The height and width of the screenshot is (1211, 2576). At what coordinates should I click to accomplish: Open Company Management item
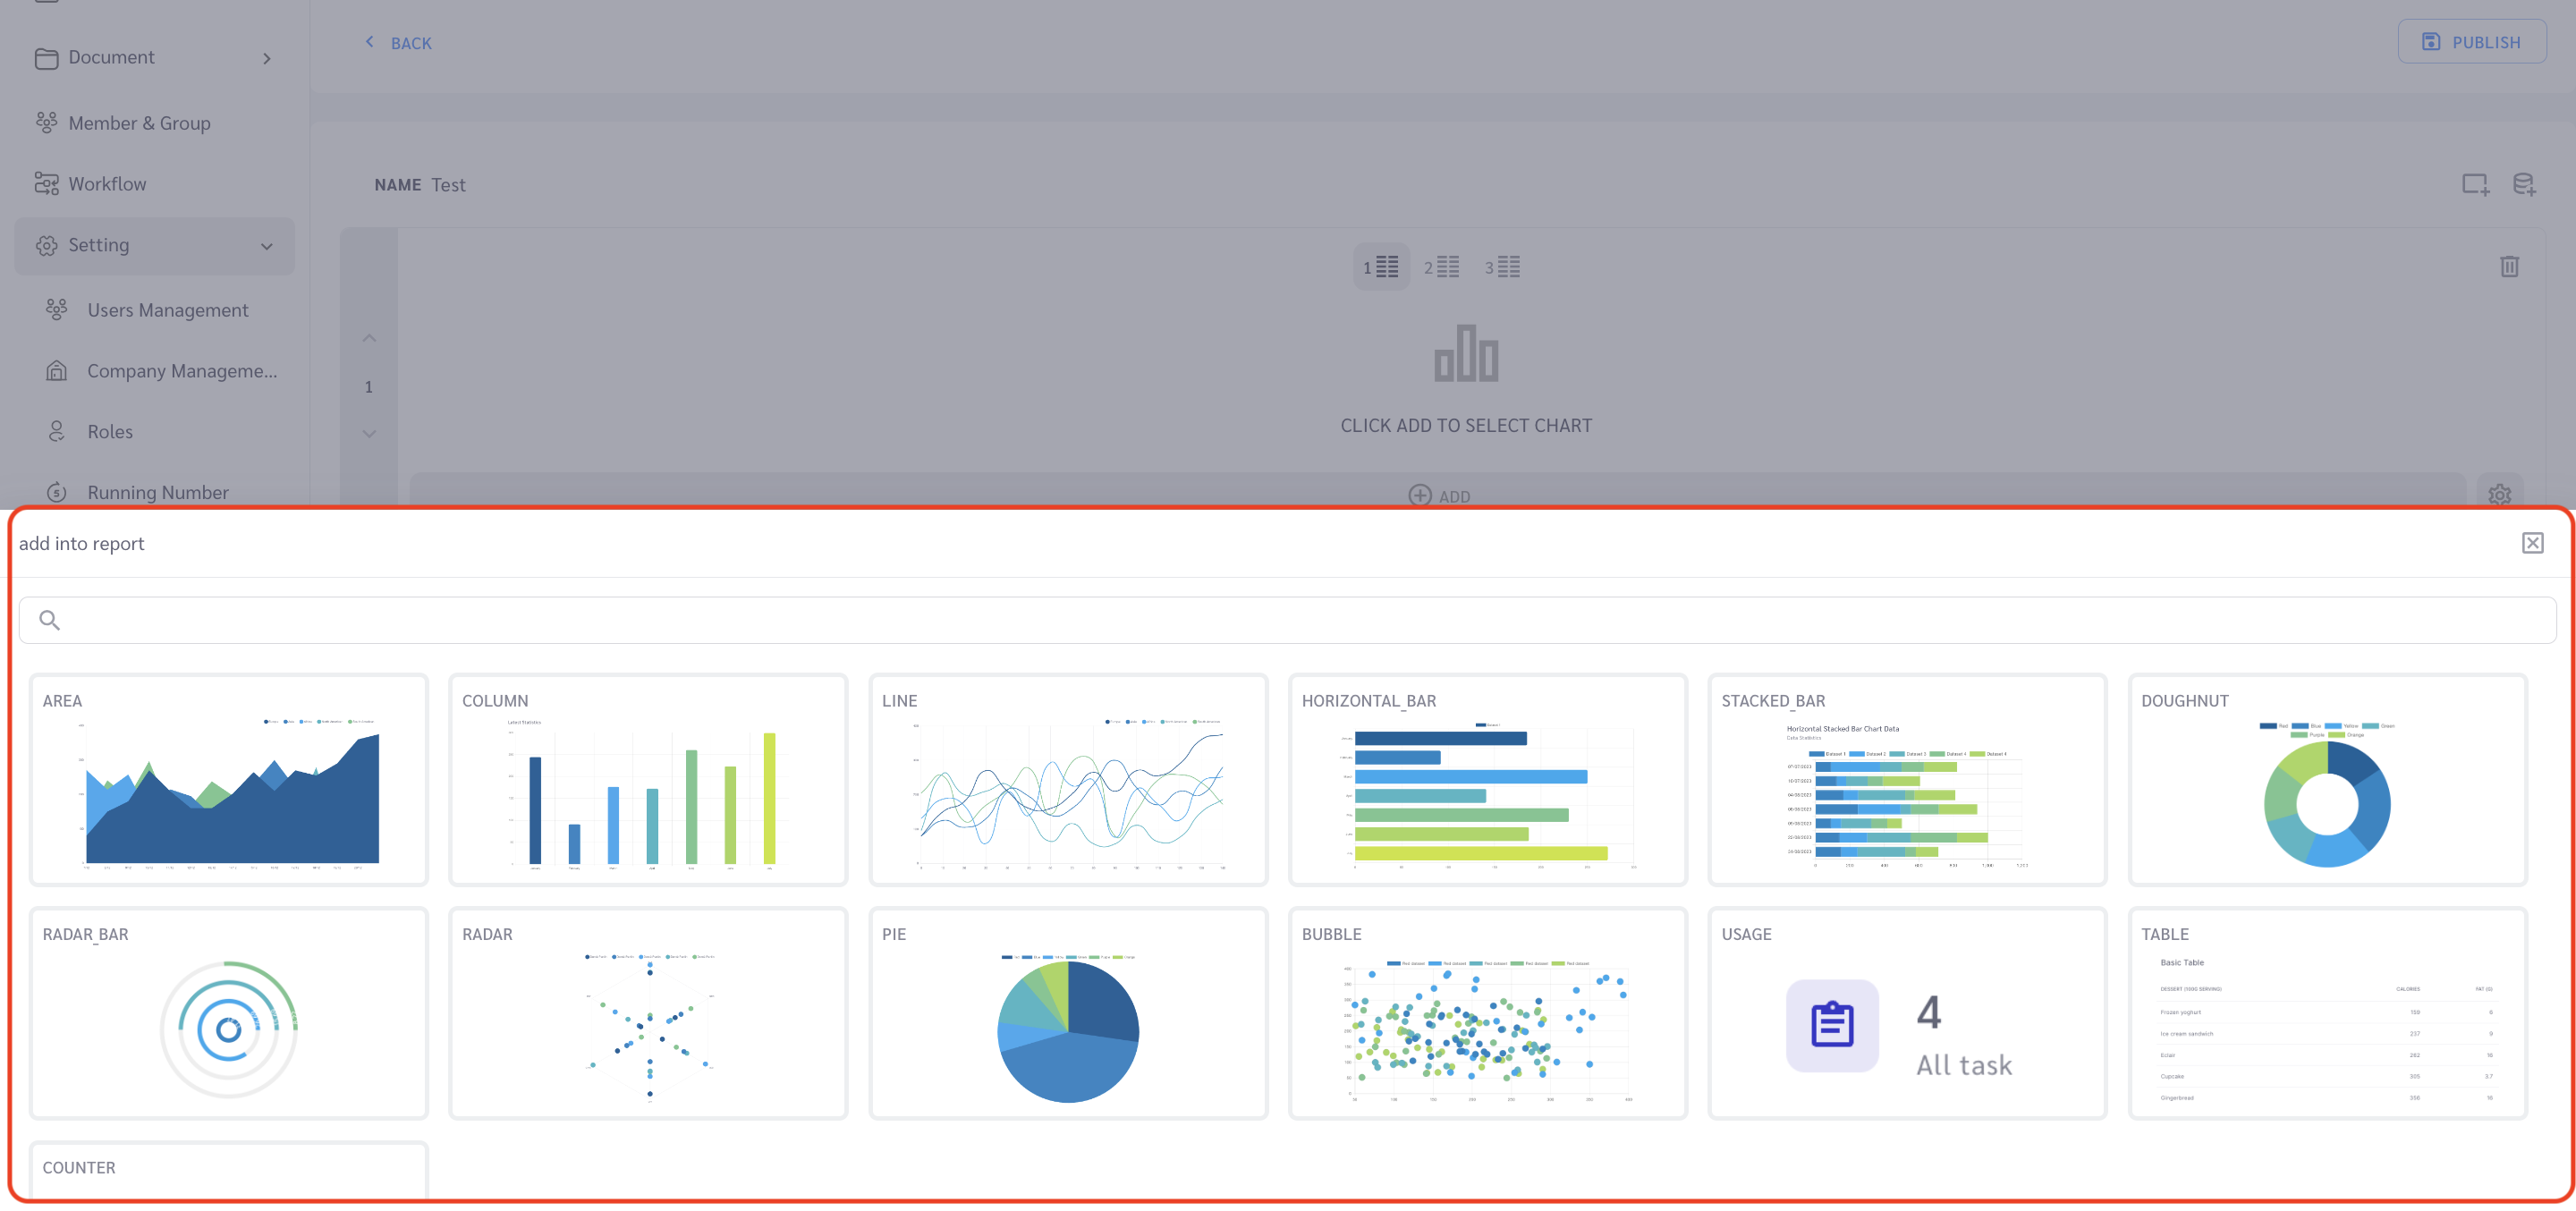pyautogui.click(x=160, y=371)
